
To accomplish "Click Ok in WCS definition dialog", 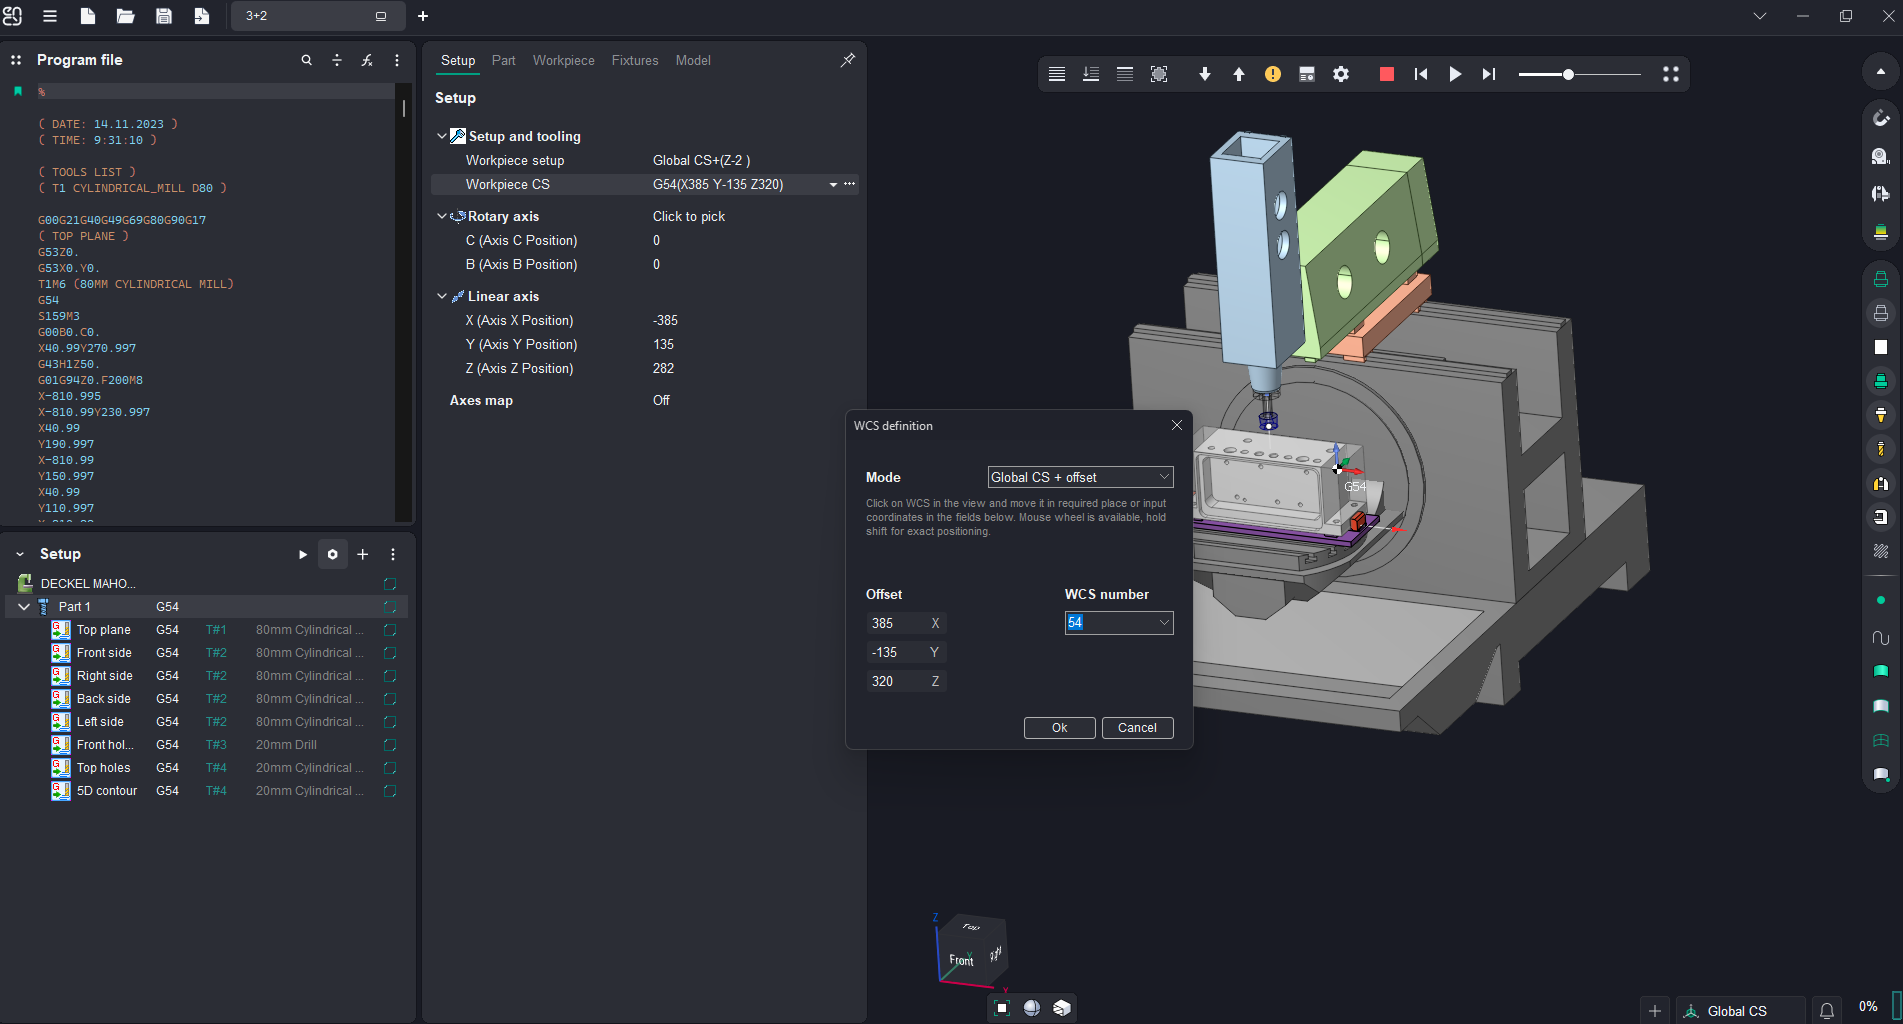I will (1059, 728).
